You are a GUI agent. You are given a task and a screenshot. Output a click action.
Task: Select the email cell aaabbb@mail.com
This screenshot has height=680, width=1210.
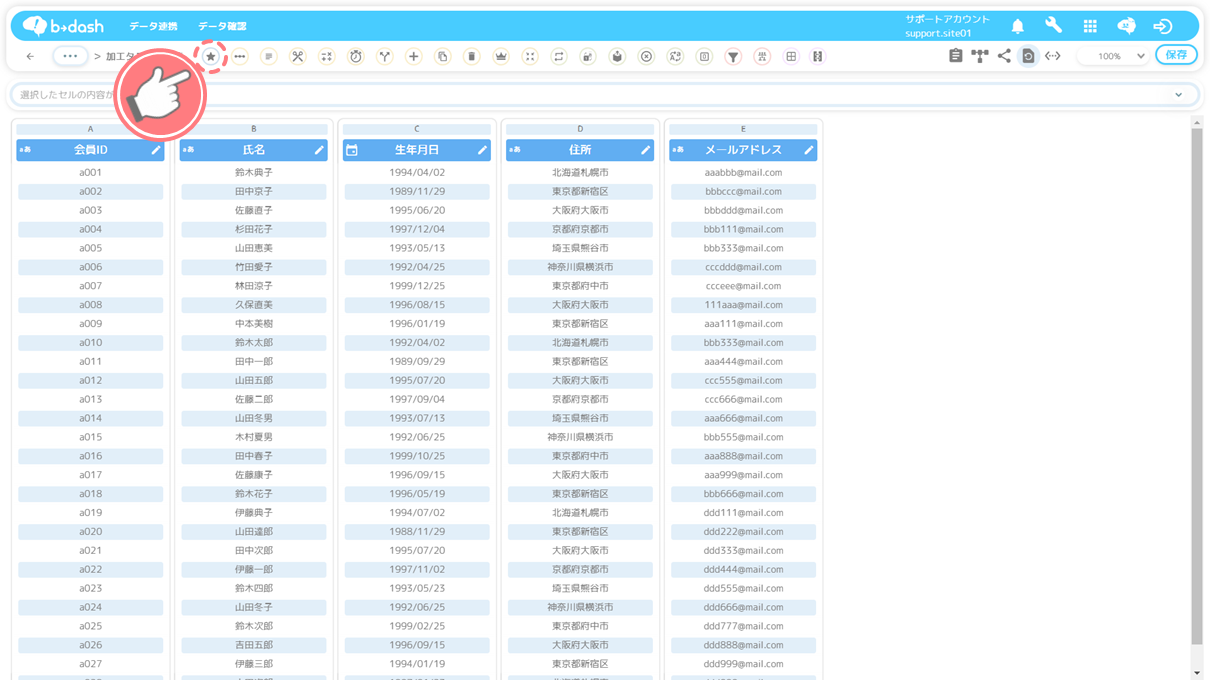[743, 173]
